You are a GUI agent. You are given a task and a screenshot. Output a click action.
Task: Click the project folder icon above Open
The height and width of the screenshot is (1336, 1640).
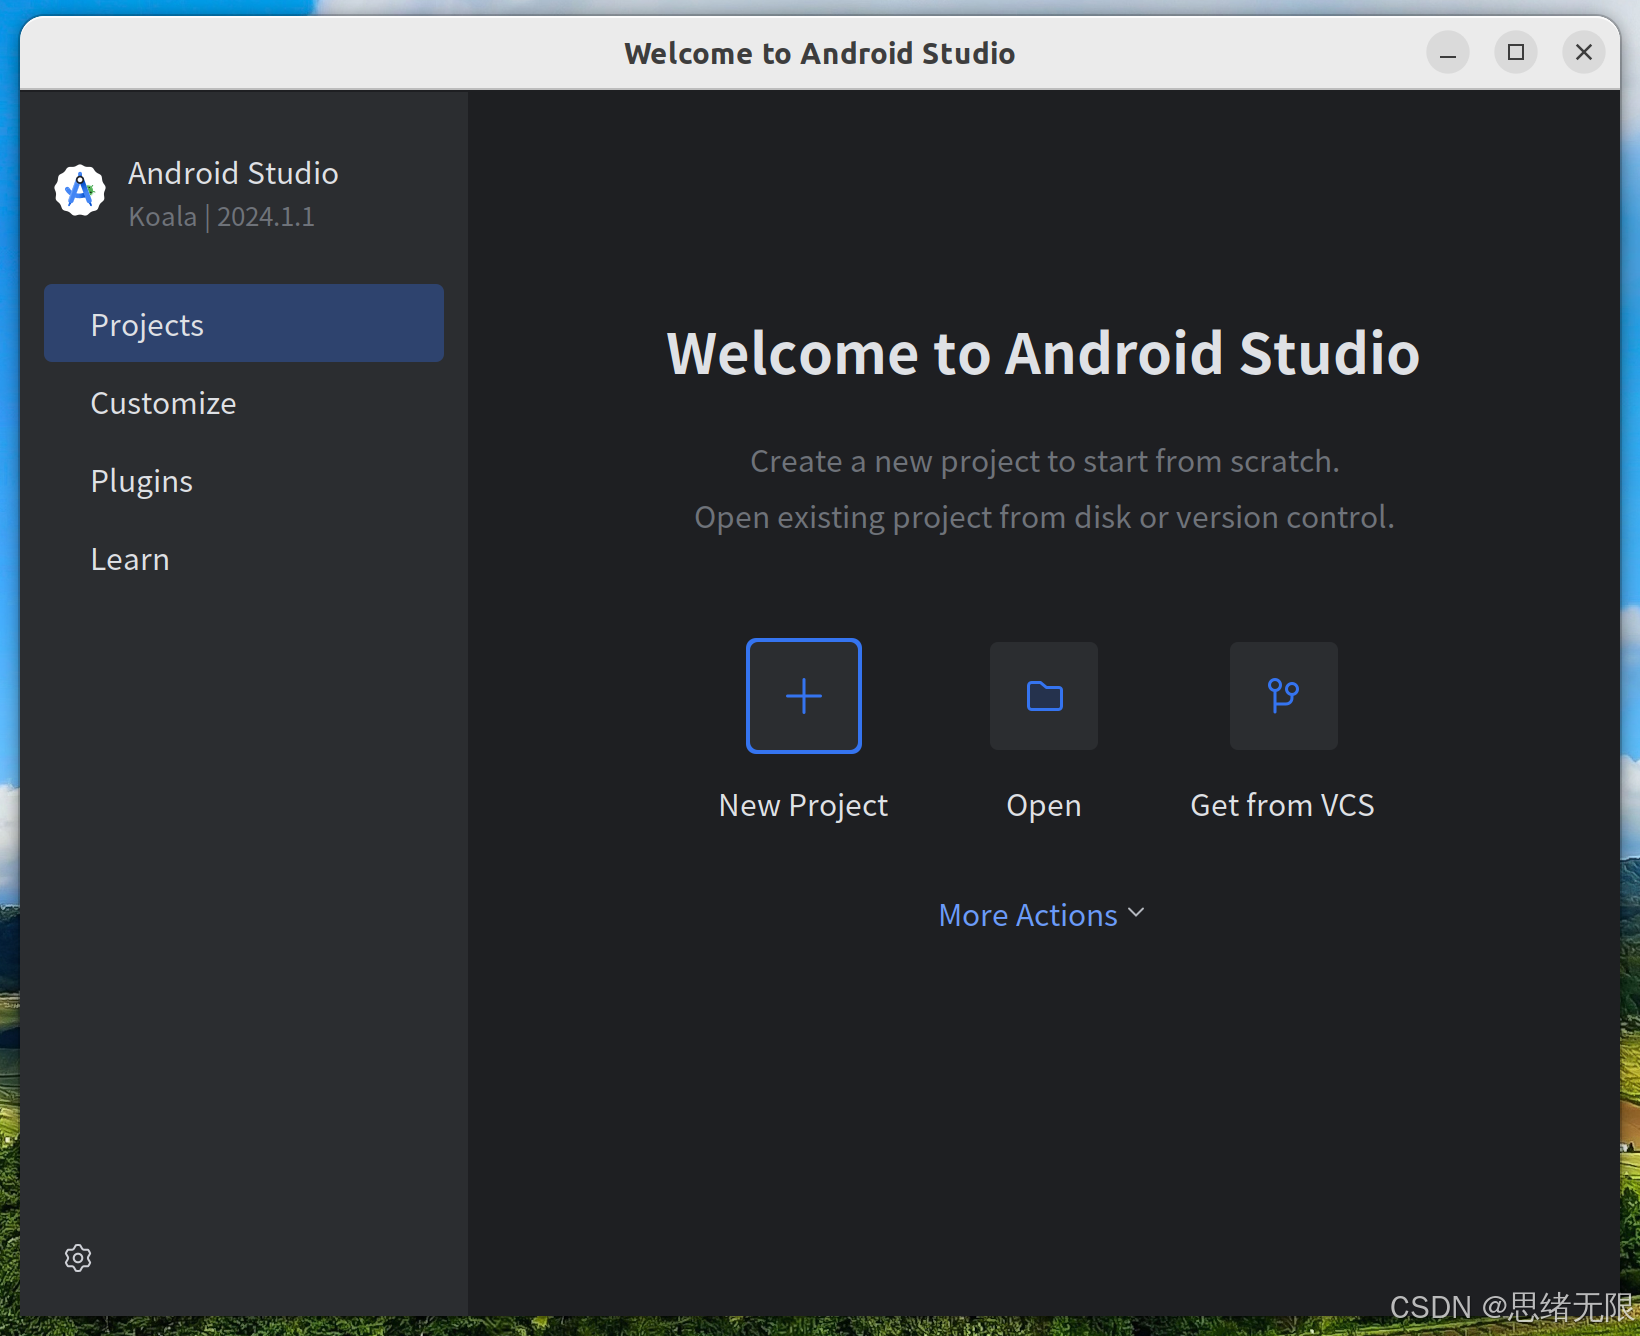1043,695
